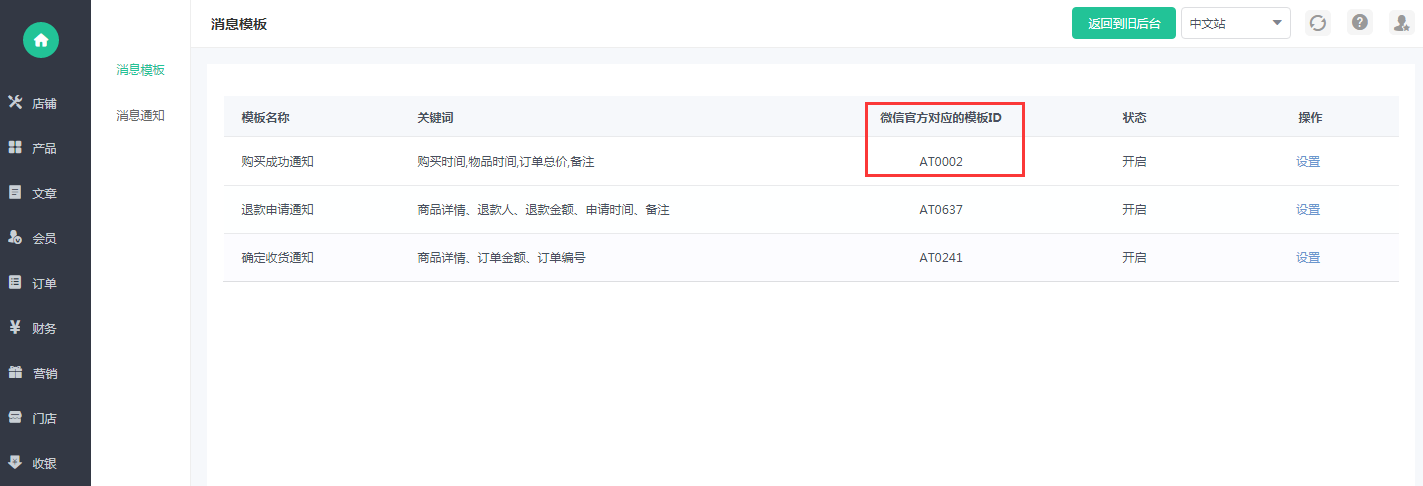Click 开启 status in 退款申请通知 row
This screenshot has height=486, width=1423.
coord(1134,209)
